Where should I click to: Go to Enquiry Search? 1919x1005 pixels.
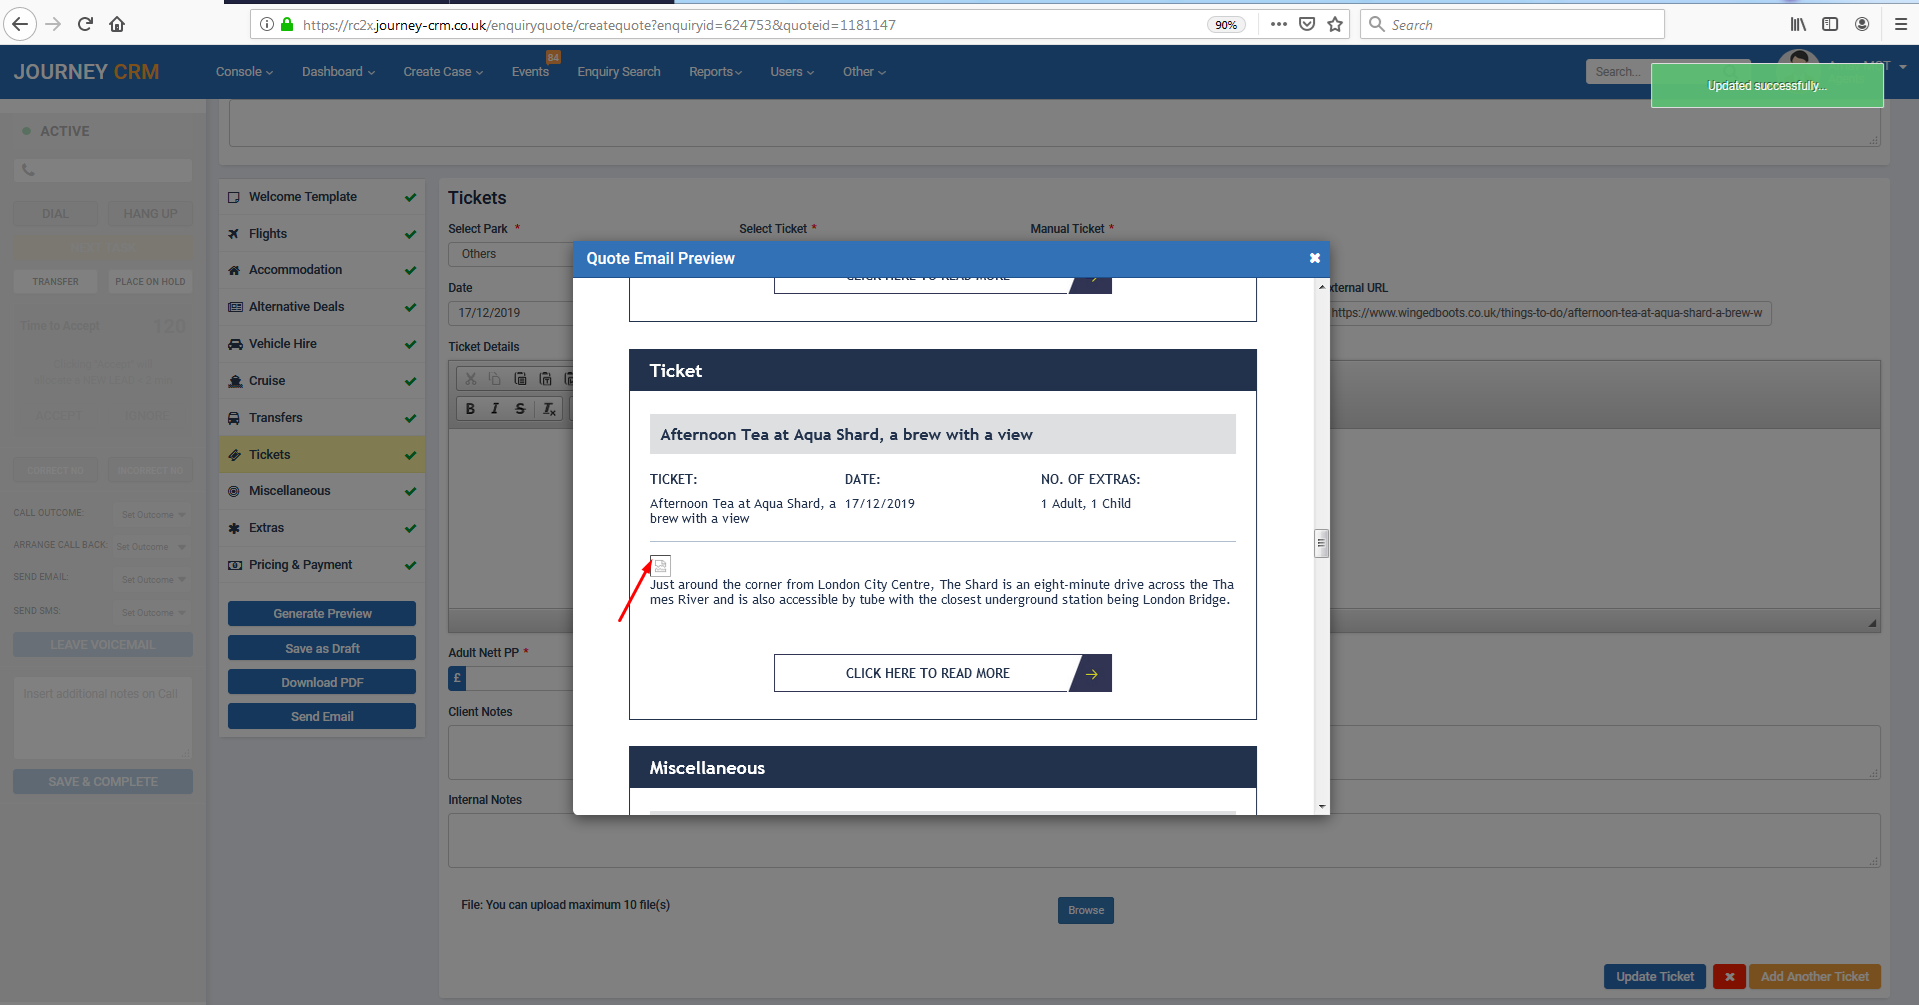coord(619,72)
